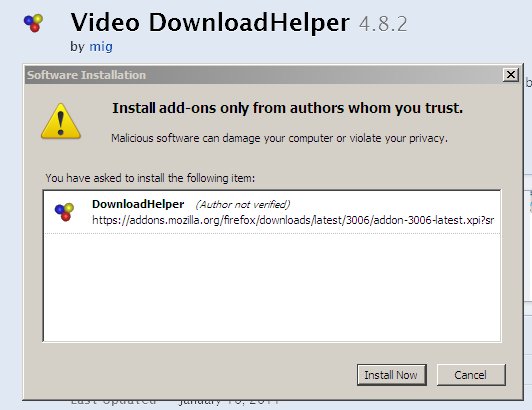The width and height of the screenshot is (532, 410).
Task: Click the Video DownloadHelper logo beside page title
Action: click(x=33, y=23)
